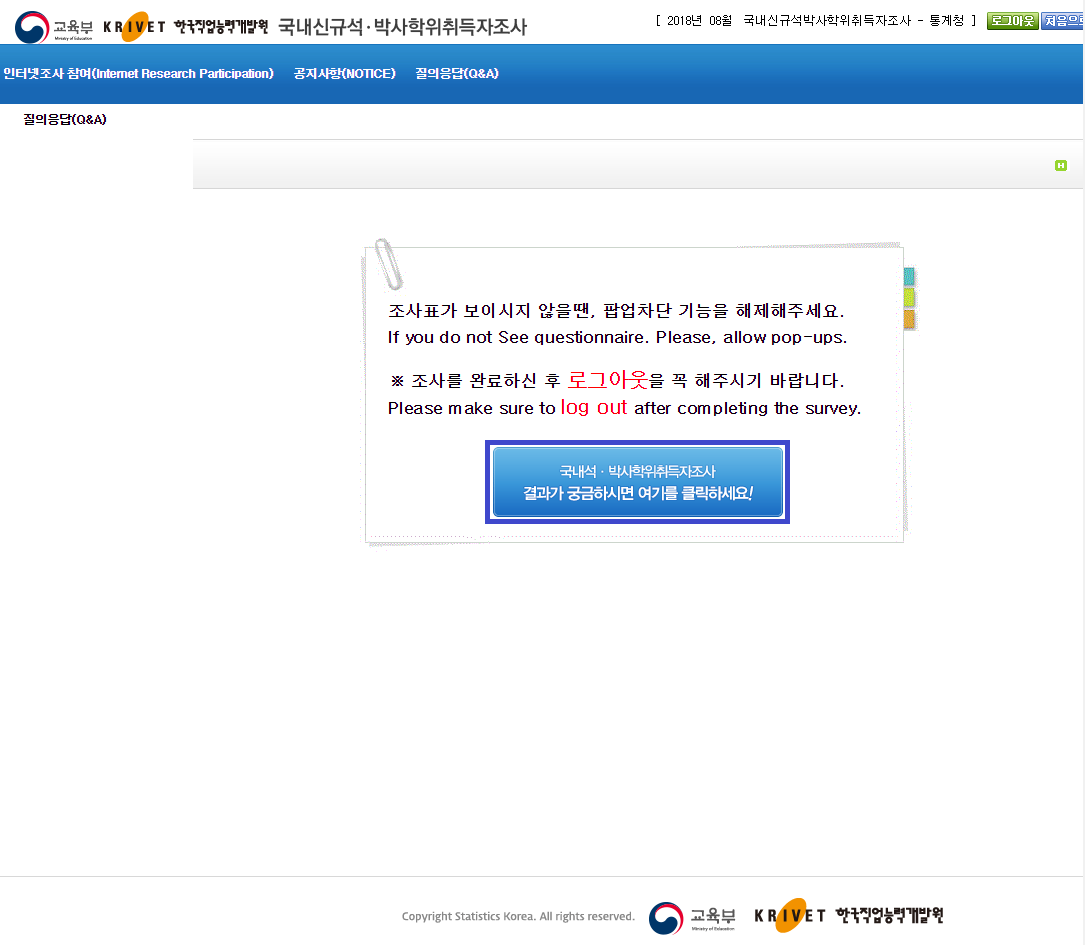Screen dimensions: 1085x945
Task: Open Internet Research Participation menu
Action: [x=138, y=74]
